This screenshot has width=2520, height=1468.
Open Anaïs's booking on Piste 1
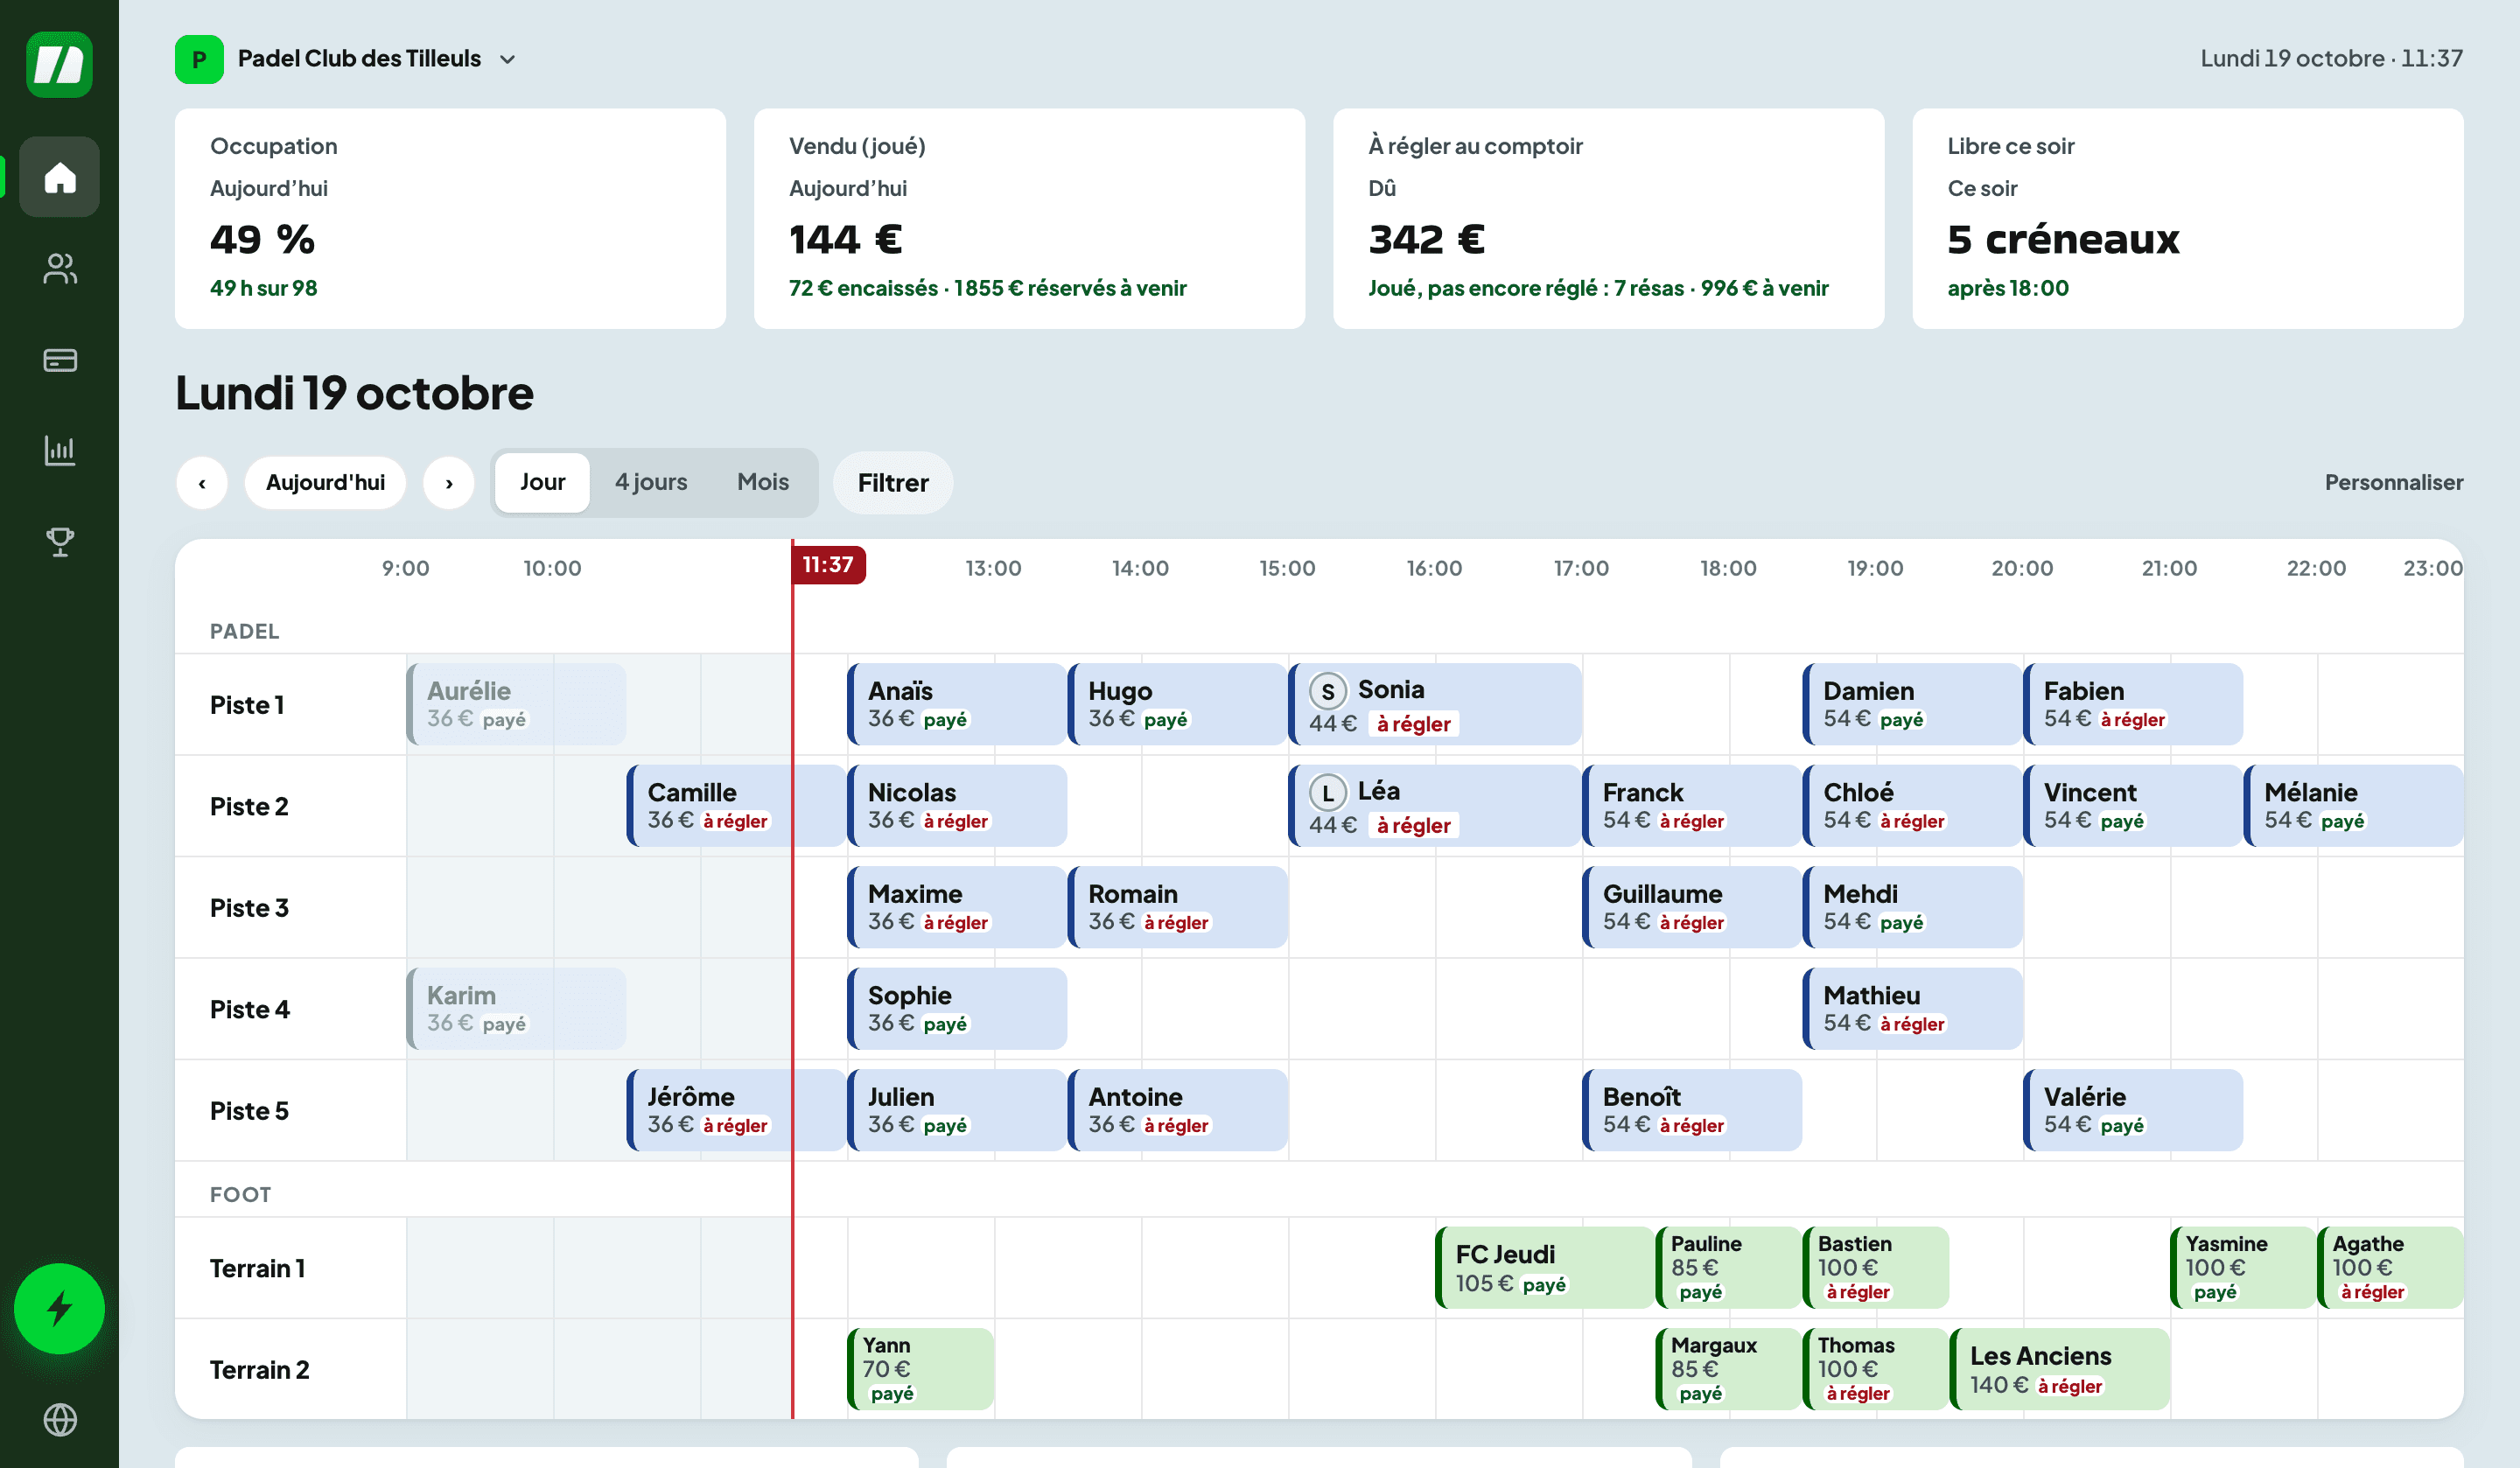(957, 704)
